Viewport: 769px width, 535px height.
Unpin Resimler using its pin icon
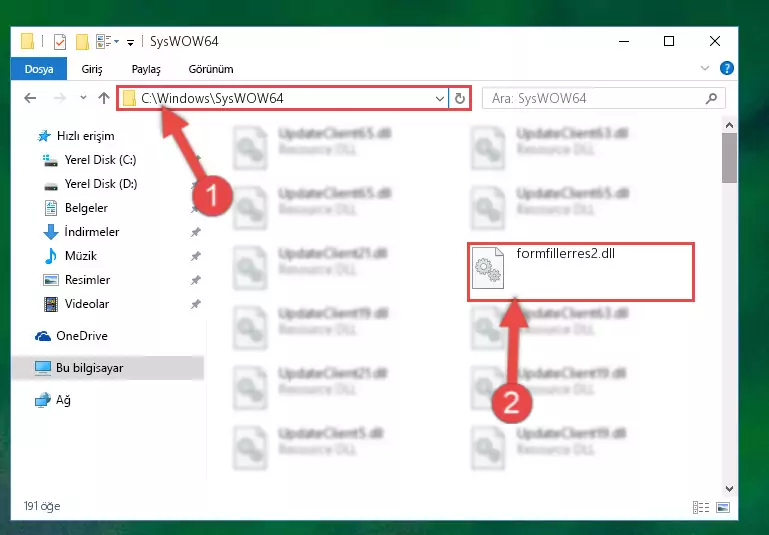pos(195,280)
